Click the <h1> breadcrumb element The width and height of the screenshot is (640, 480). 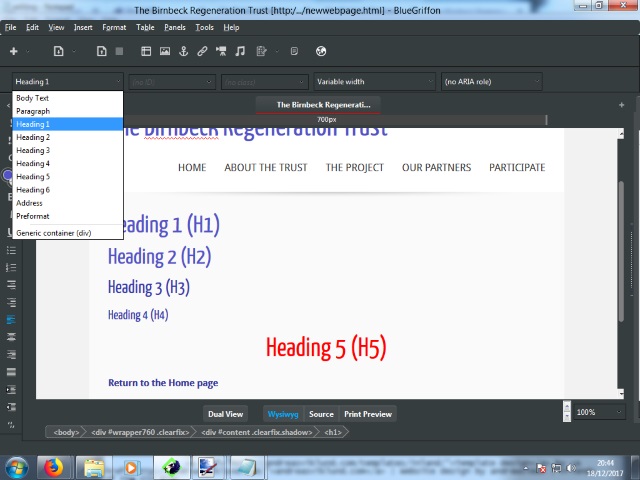(333, 432)
